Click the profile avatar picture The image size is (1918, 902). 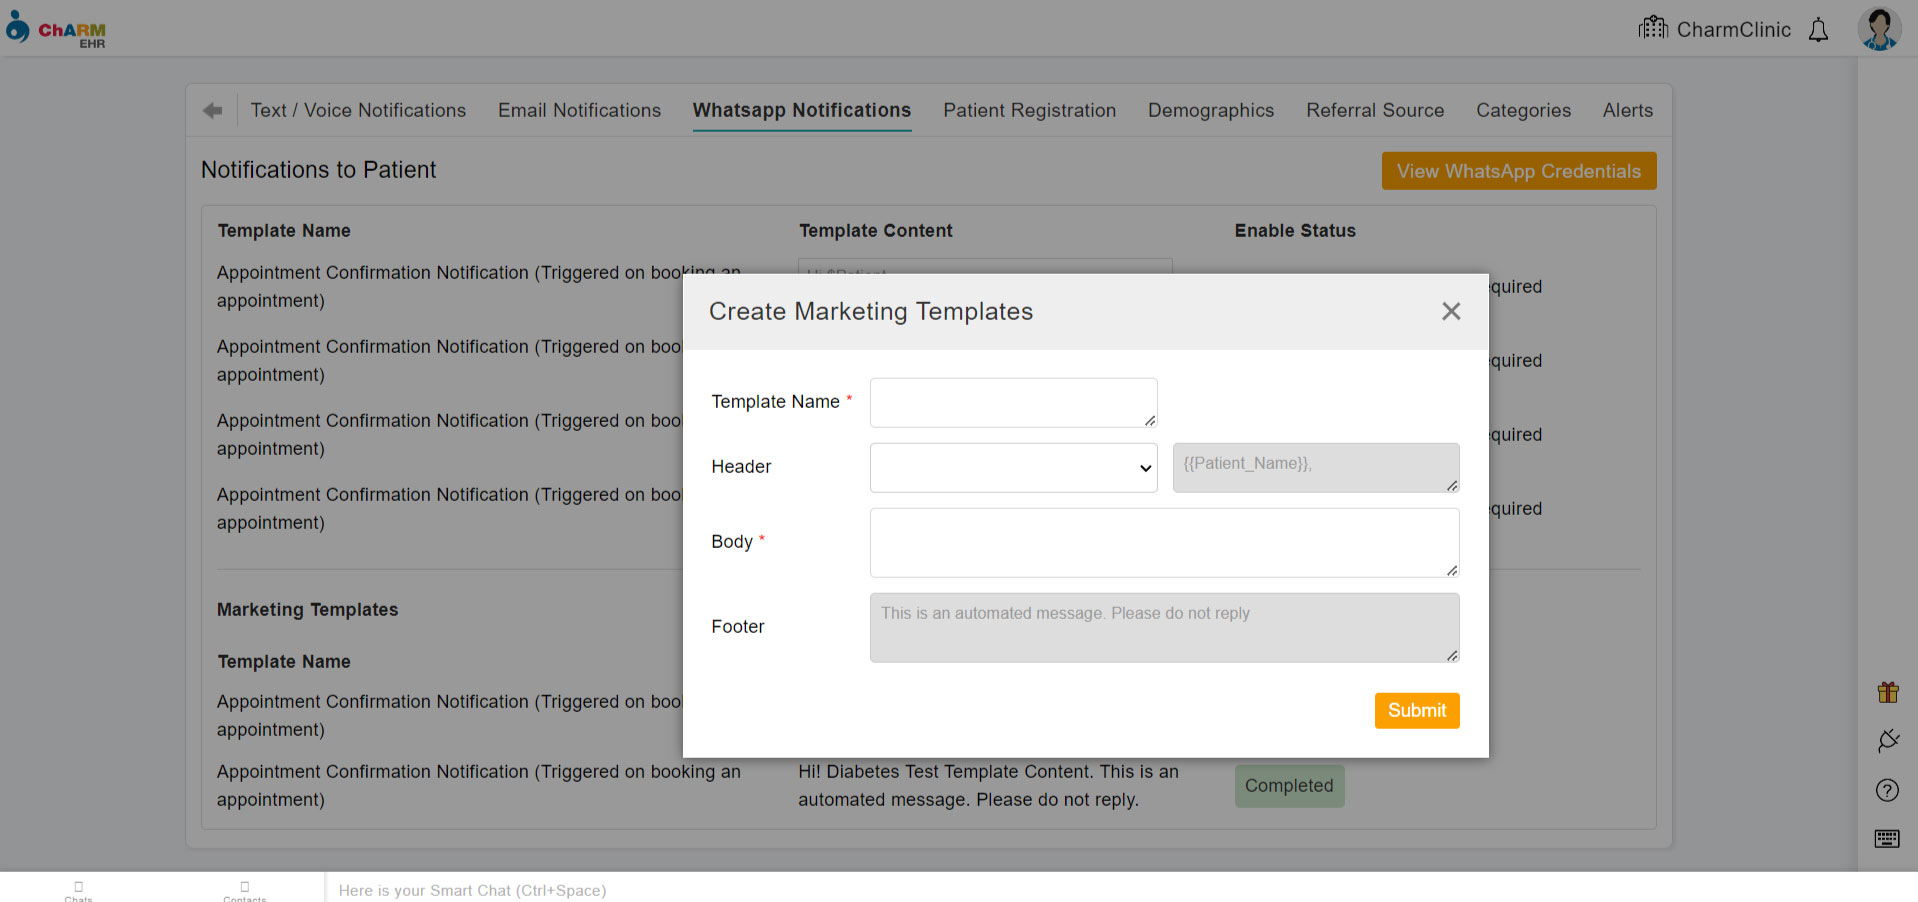tap(1879, 28)
